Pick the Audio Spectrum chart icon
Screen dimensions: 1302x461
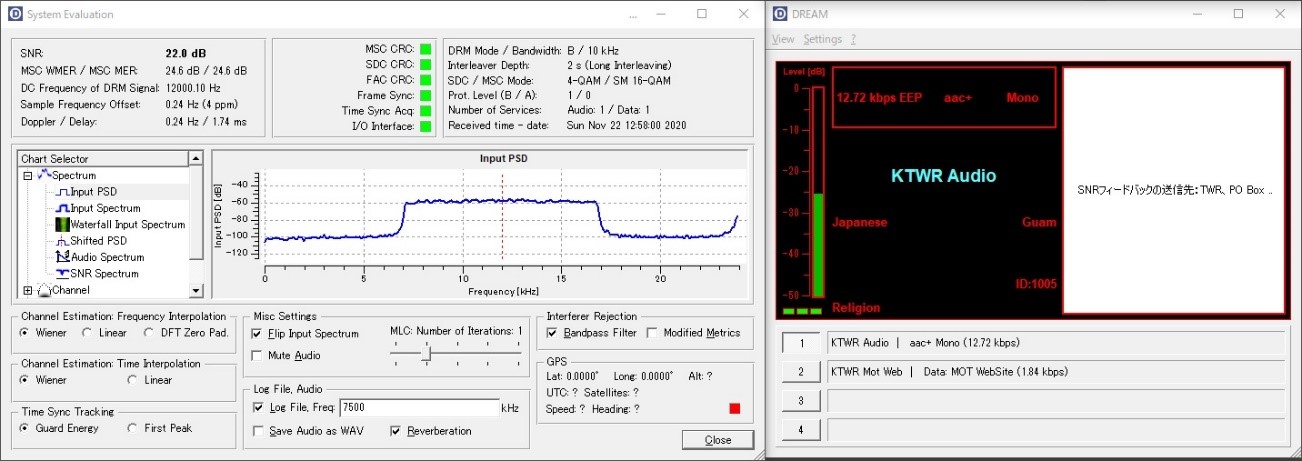pyautogui.click(x=61, y=257)
